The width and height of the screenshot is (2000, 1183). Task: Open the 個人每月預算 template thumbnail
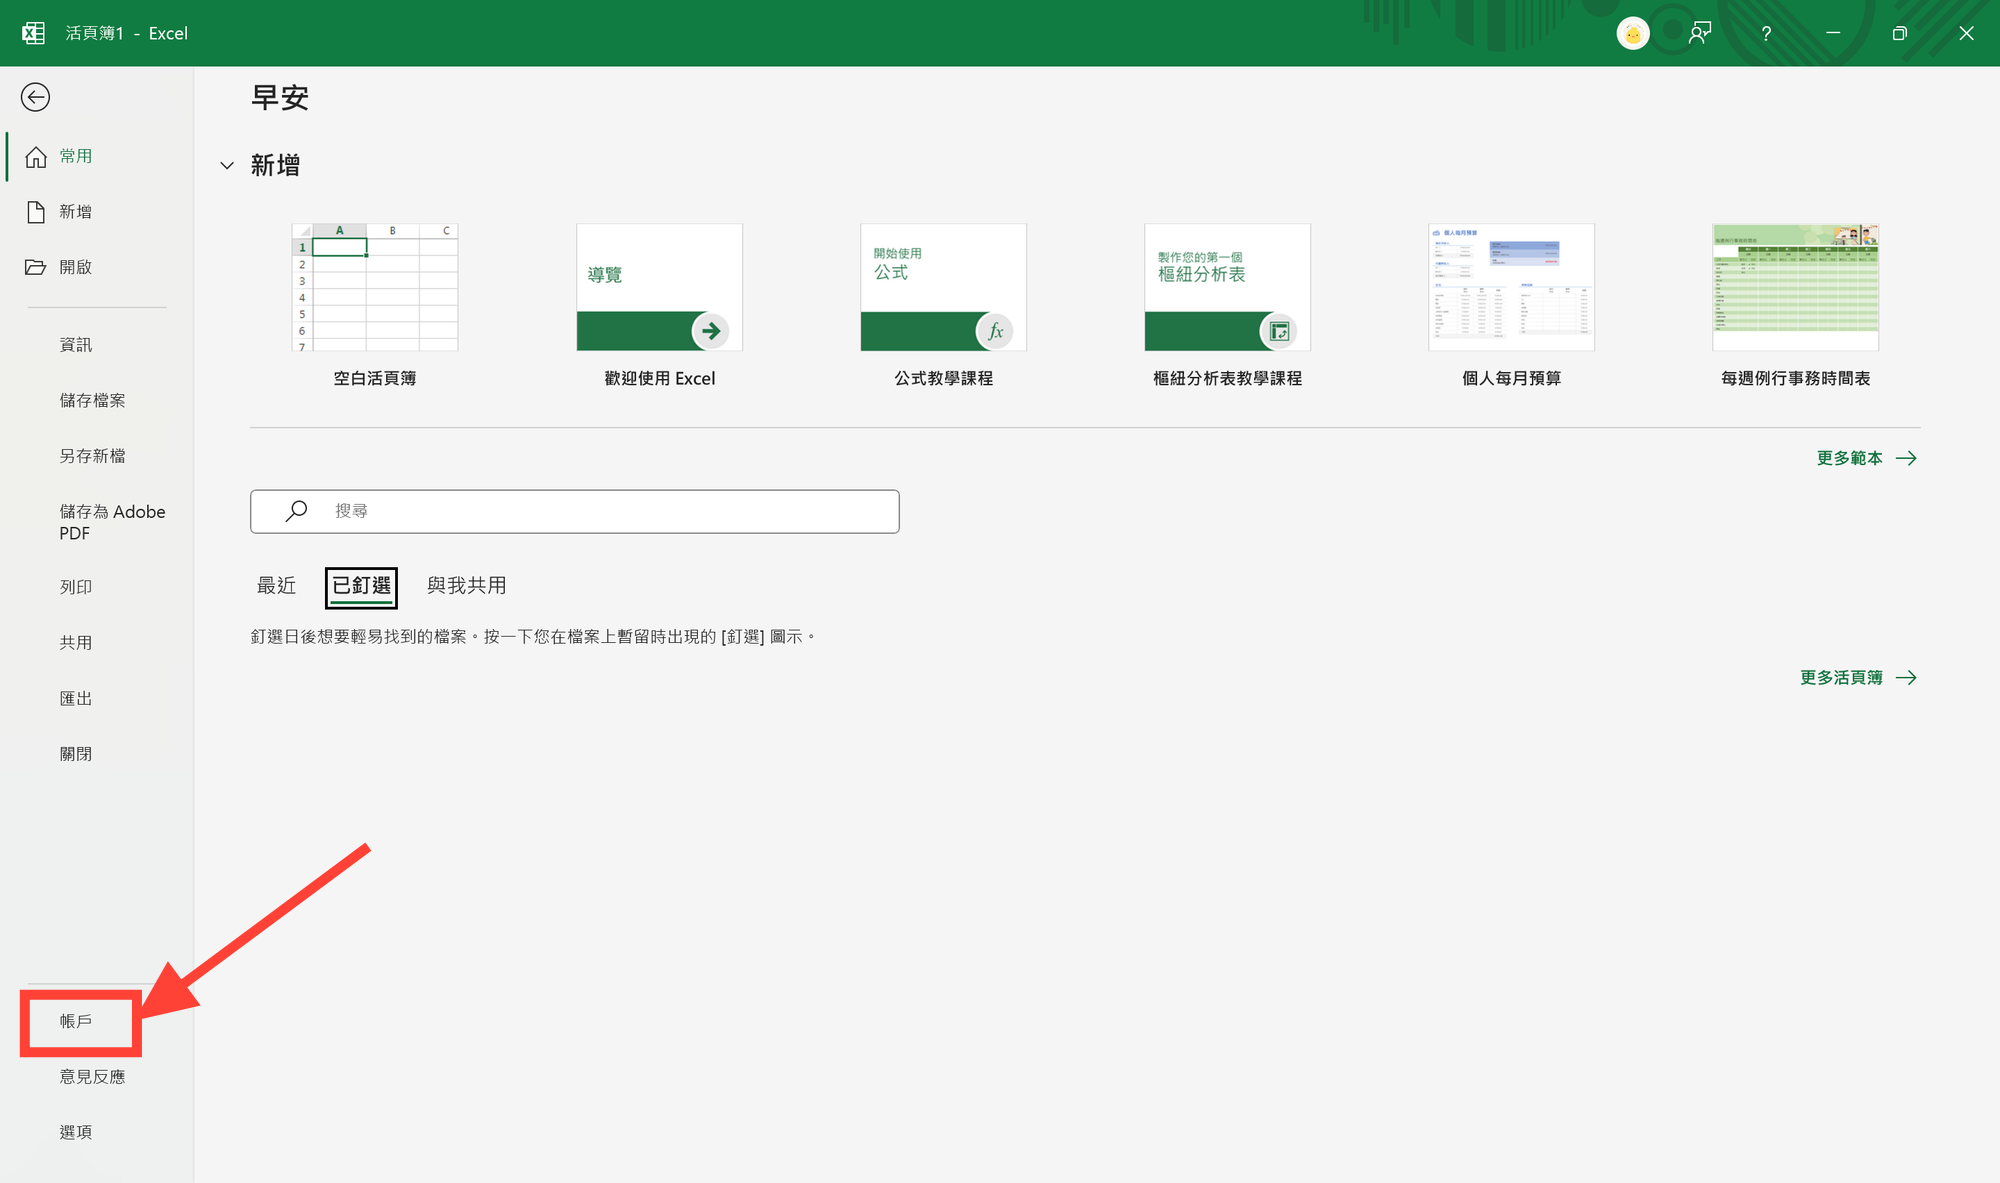[x=1511, y=288]
